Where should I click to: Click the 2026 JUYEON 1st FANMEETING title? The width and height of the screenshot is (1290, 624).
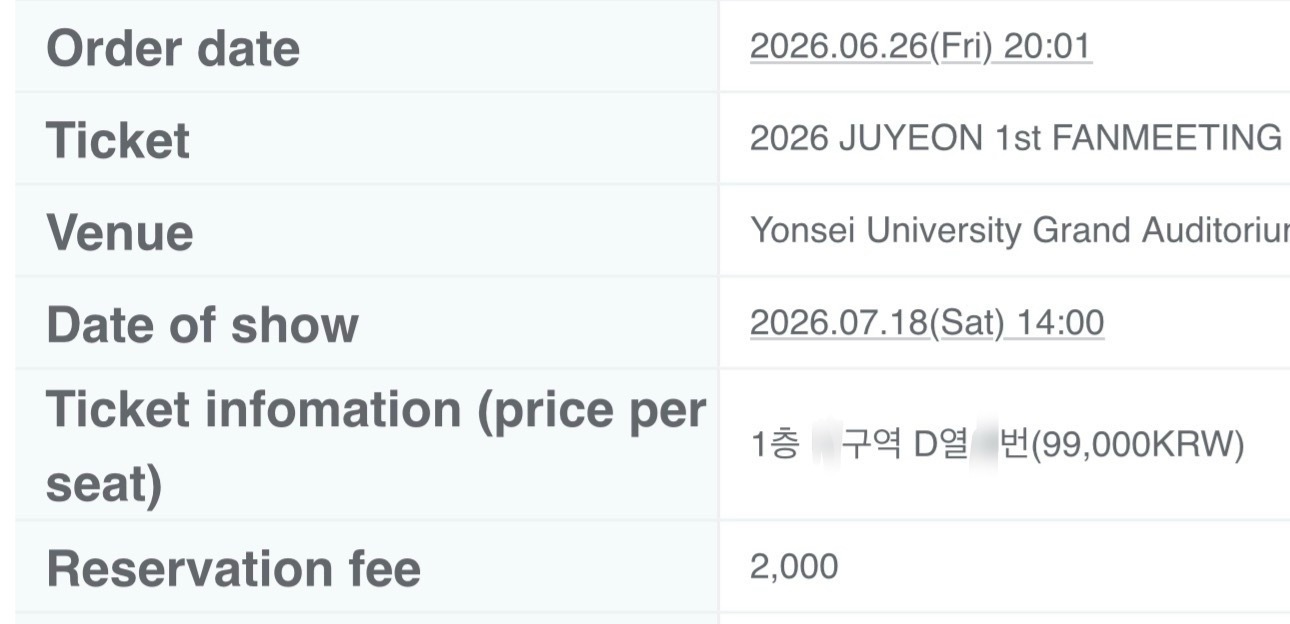tap(1016, 139)
